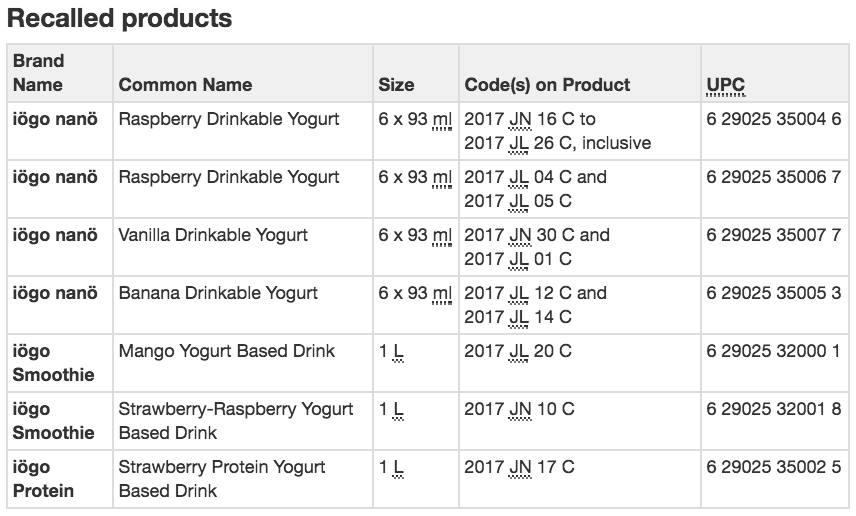Click the Vanilla Drinkable Yogurt cell
Image resolution: width=856 pixels, height=516 pixels.
point(213,235)
